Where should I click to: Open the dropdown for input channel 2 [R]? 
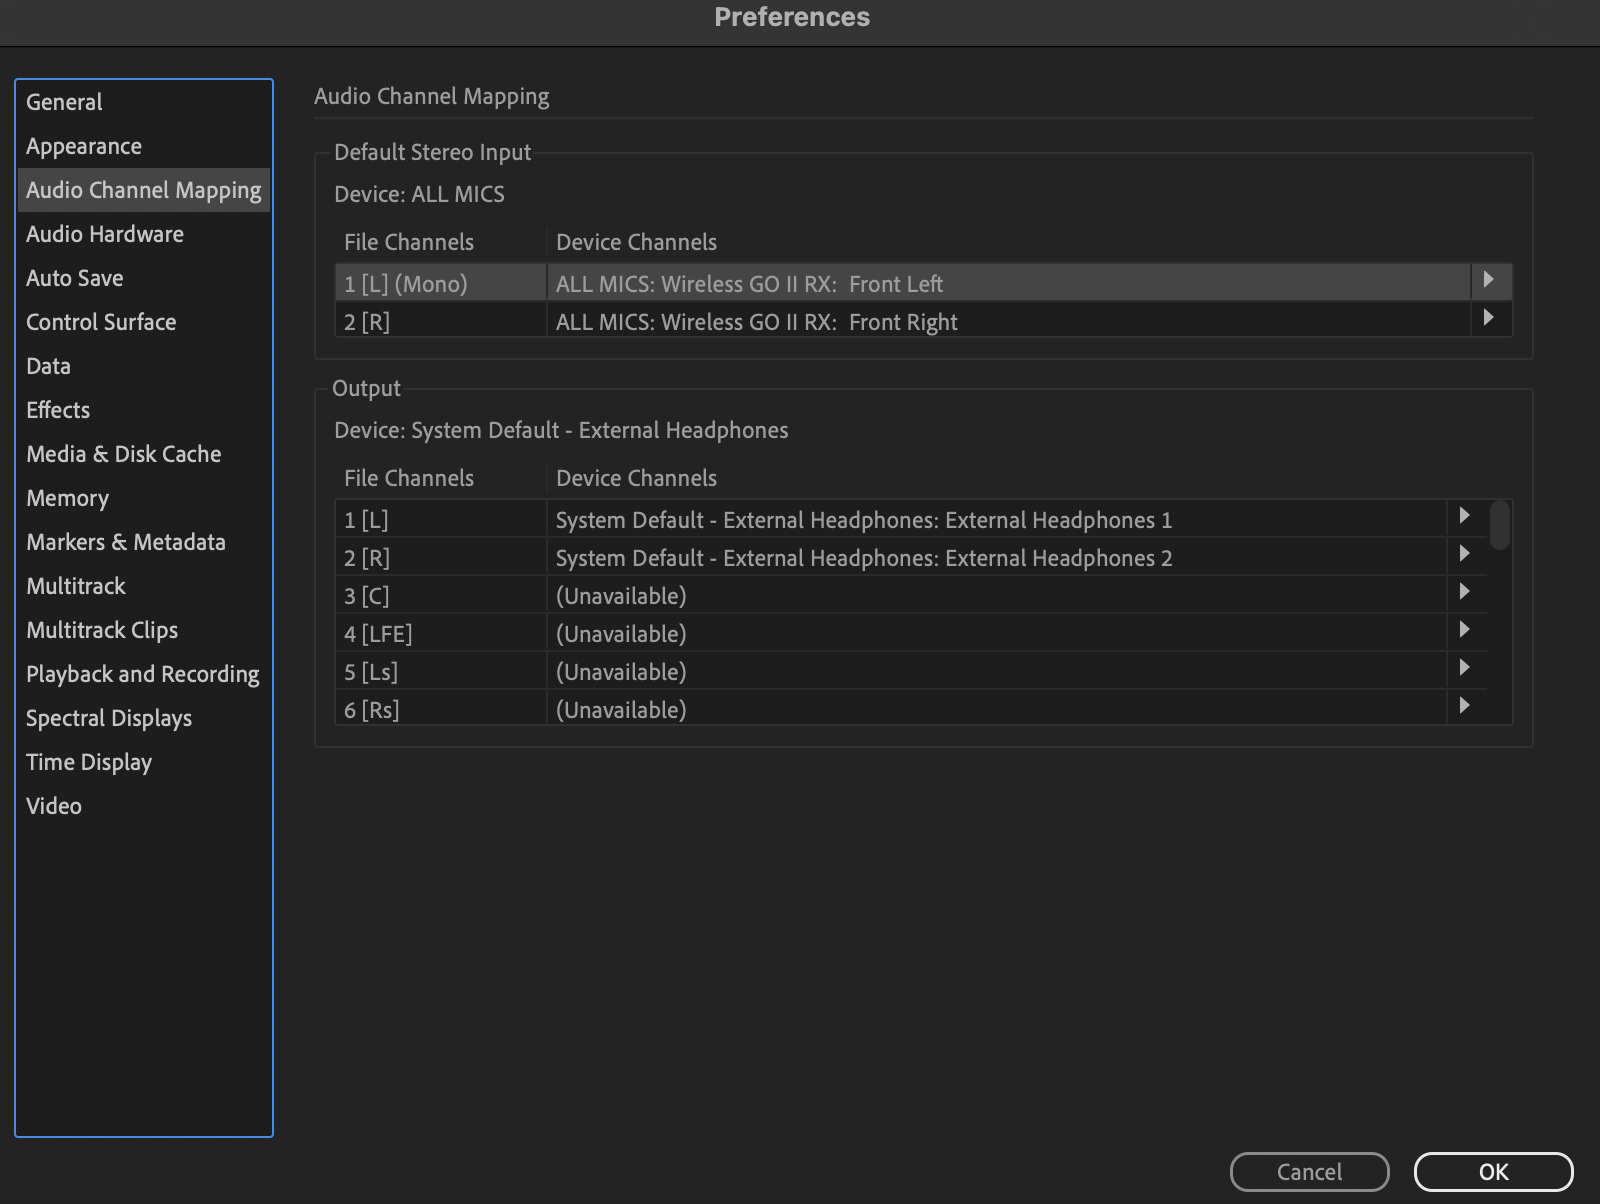tap(1489, 319)
